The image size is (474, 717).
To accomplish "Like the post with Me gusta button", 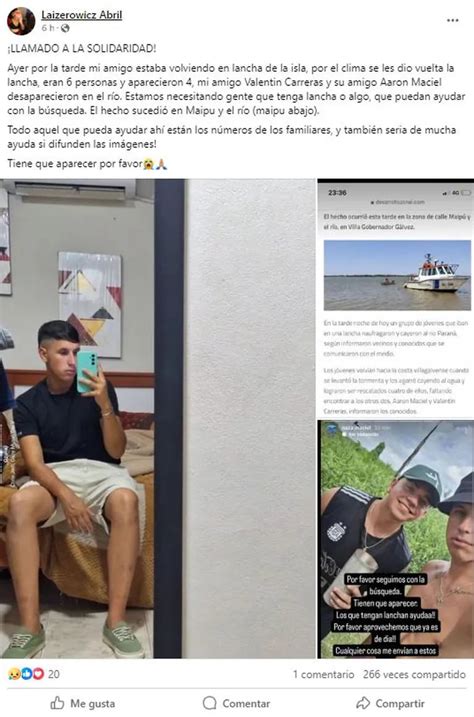I will (82, 703).
